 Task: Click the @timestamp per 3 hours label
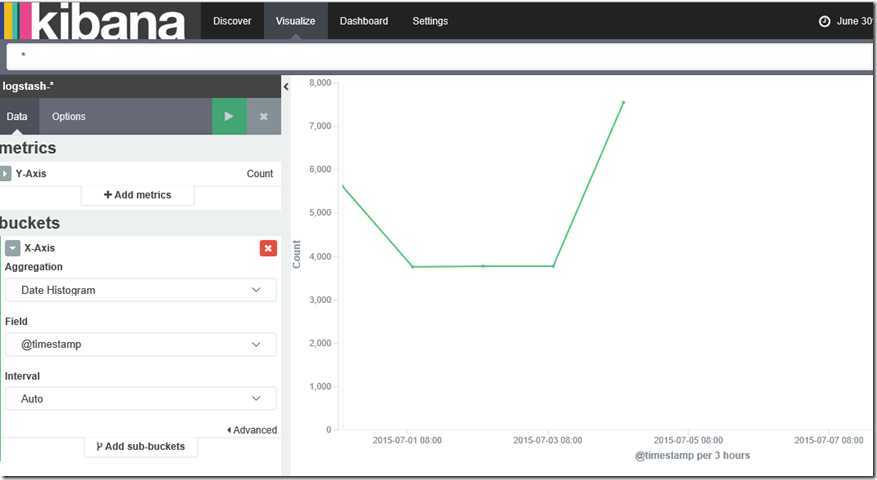(x=692, y=455)
